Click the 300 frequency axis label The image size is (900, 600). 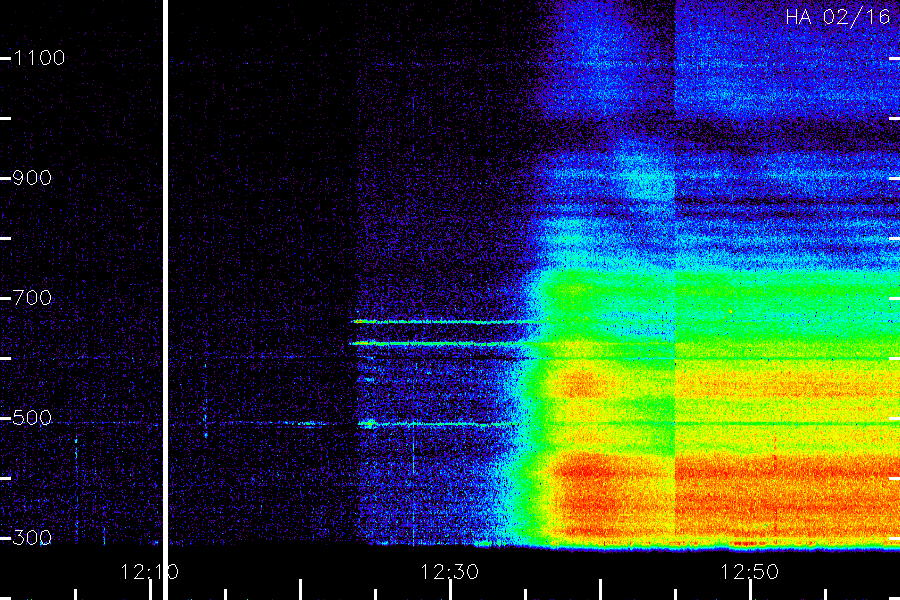pos(32,538)
